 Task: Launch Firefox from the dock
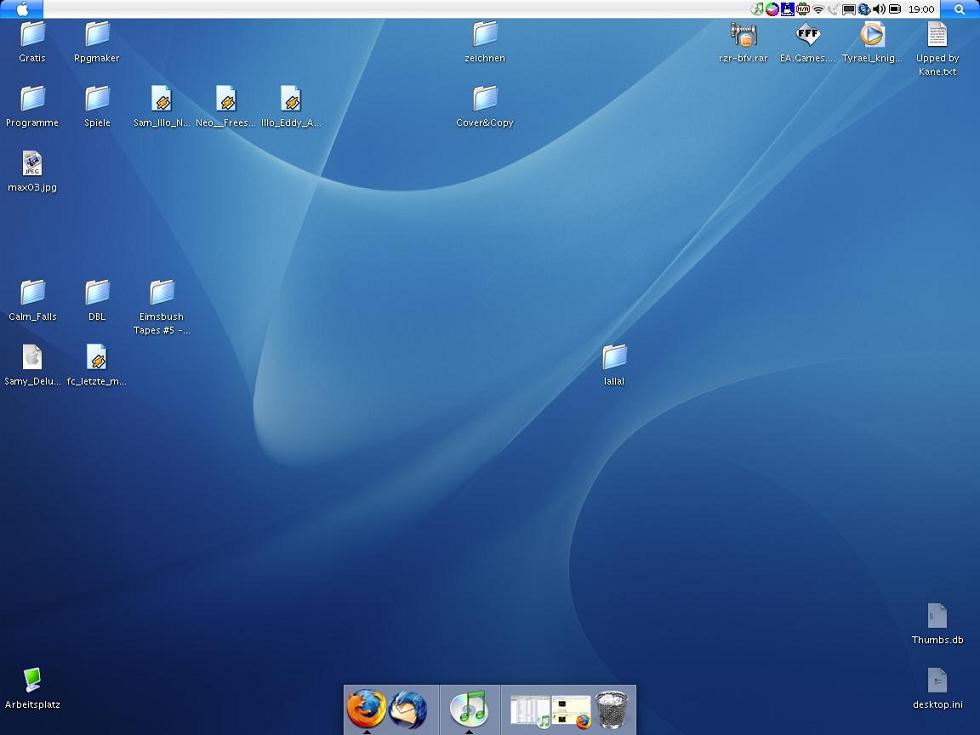tap(366, 708)
